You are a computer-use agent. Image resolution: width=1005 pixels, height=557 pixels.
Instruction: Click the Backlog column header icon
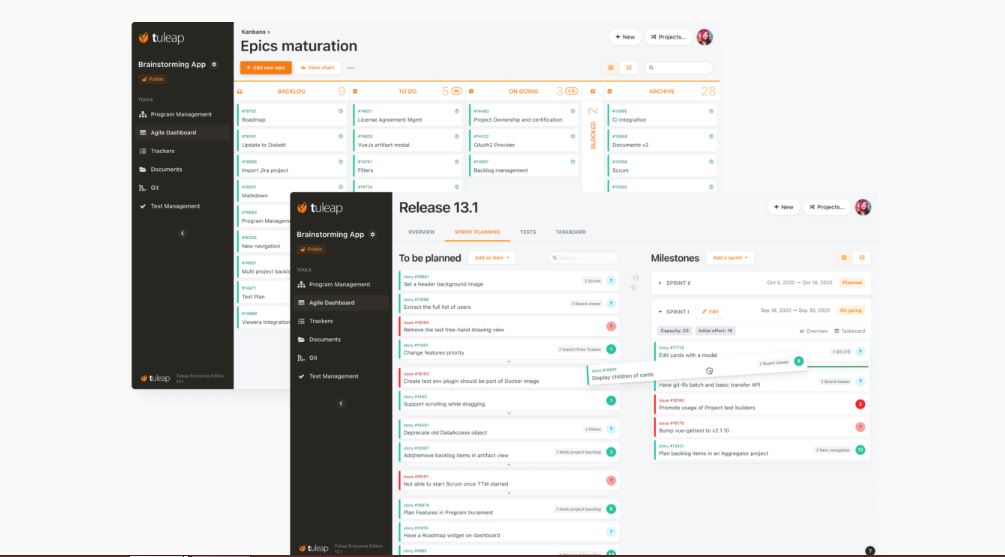pos(240,92)
